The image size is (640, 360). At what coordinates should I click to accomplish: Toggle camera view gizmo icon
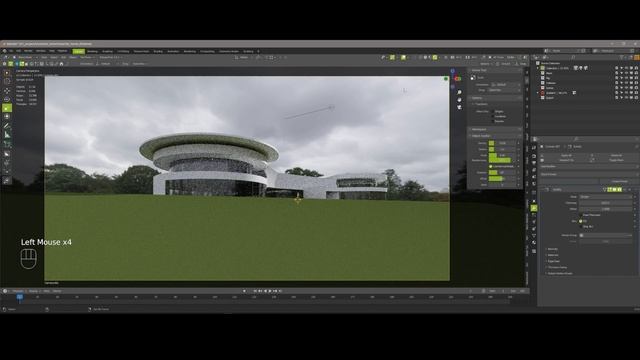(x=459, y=107)
